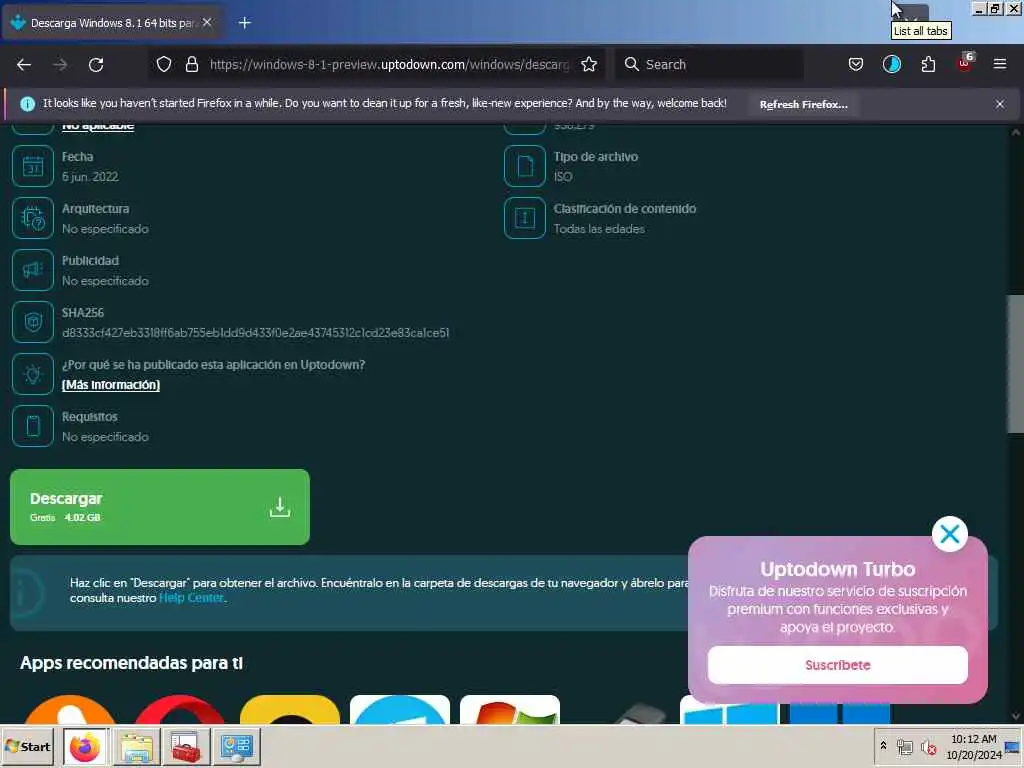Click the Fecha calendar icon

pos(33,167)
